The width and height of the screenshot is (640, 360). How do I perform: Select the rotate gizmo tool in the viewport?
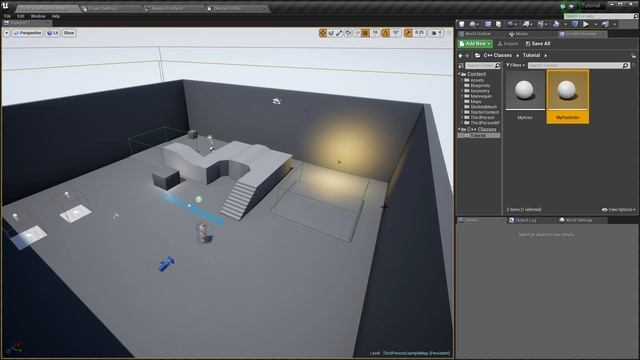click(331, 33)
